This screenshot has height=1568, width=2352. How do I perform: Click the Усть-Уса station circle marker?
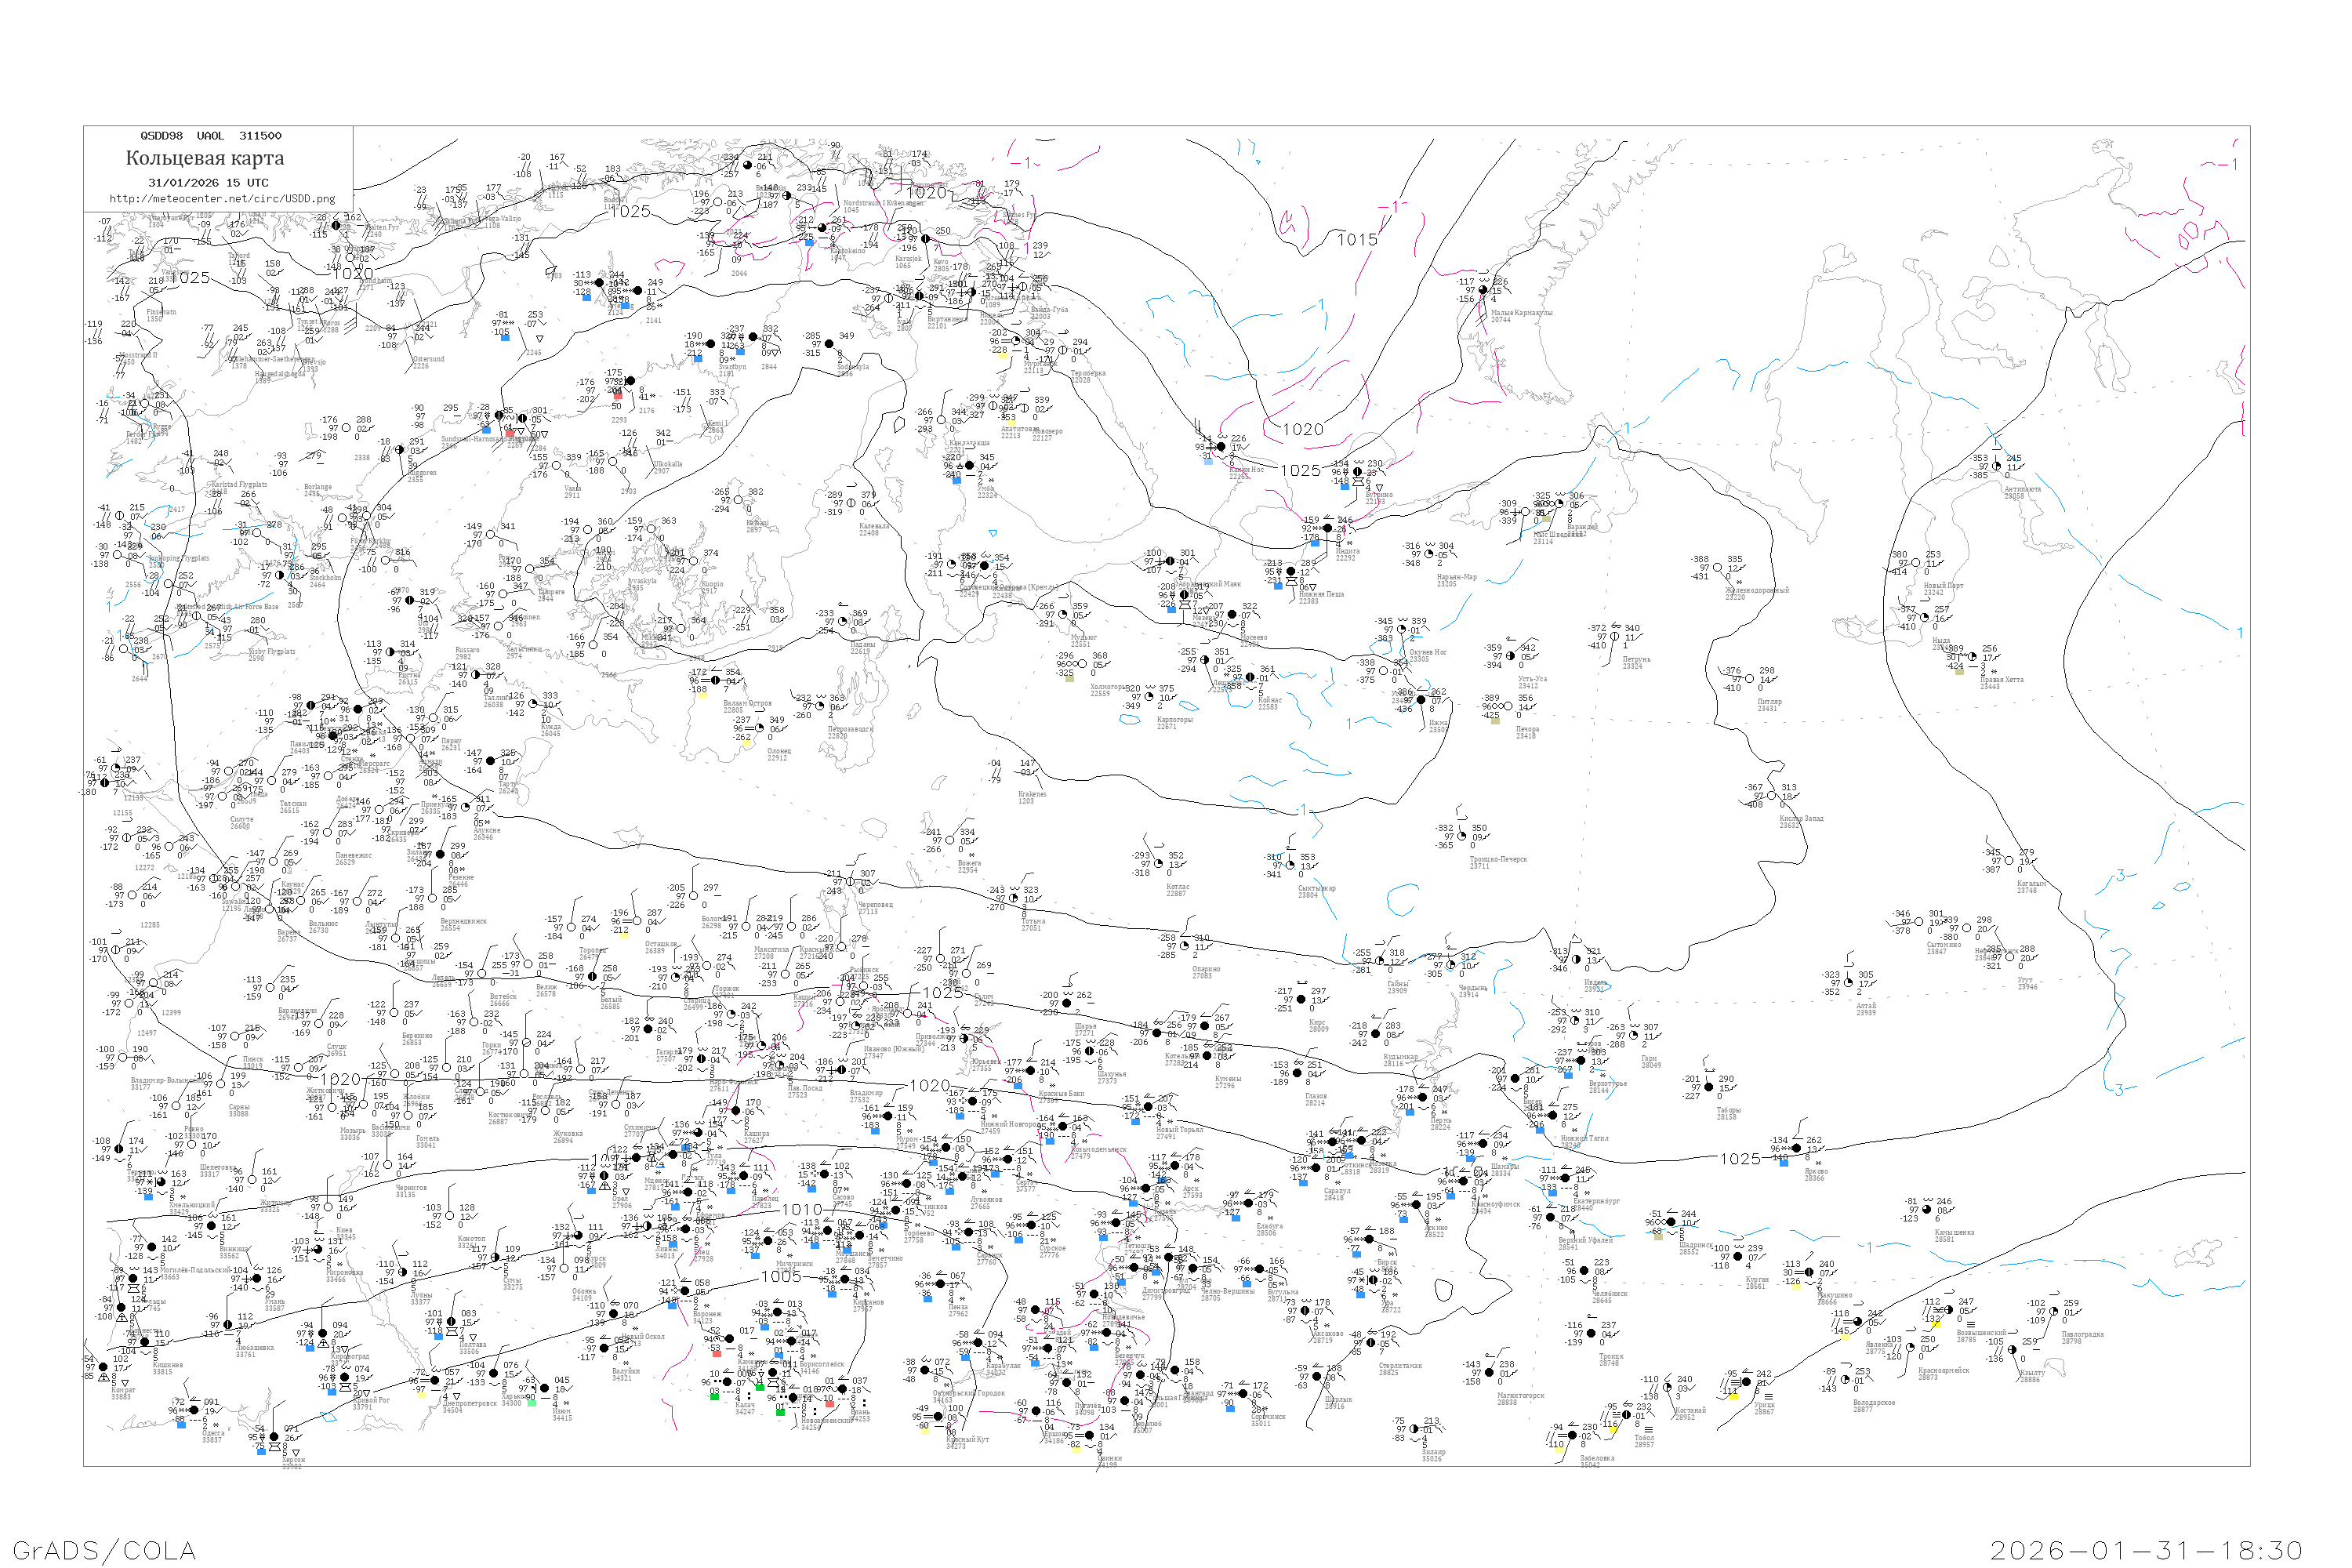1509,656
